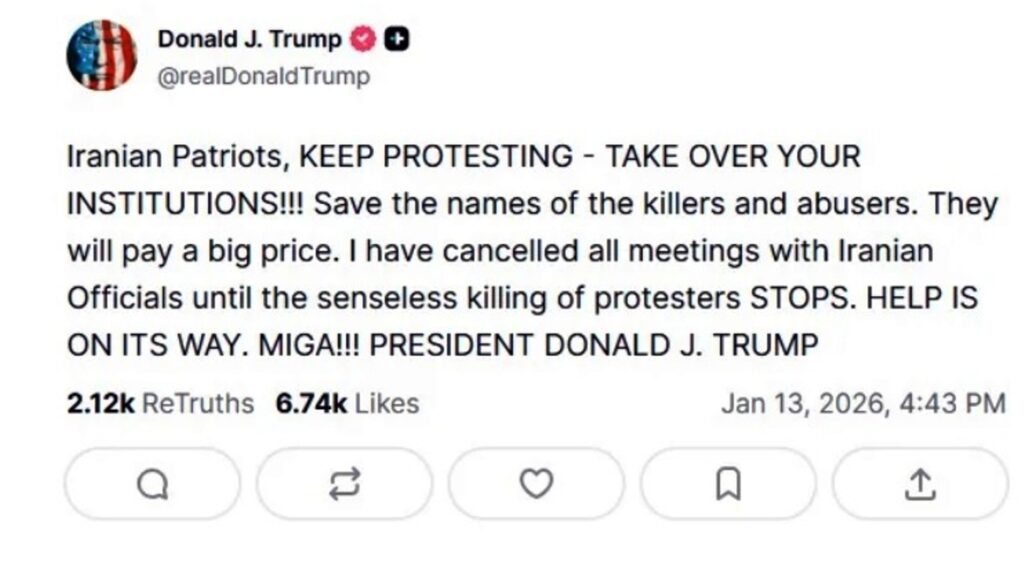Open the Donald J. Trump display name
The height and width of the screenshot is (563, 1024).
click(249, 40)
